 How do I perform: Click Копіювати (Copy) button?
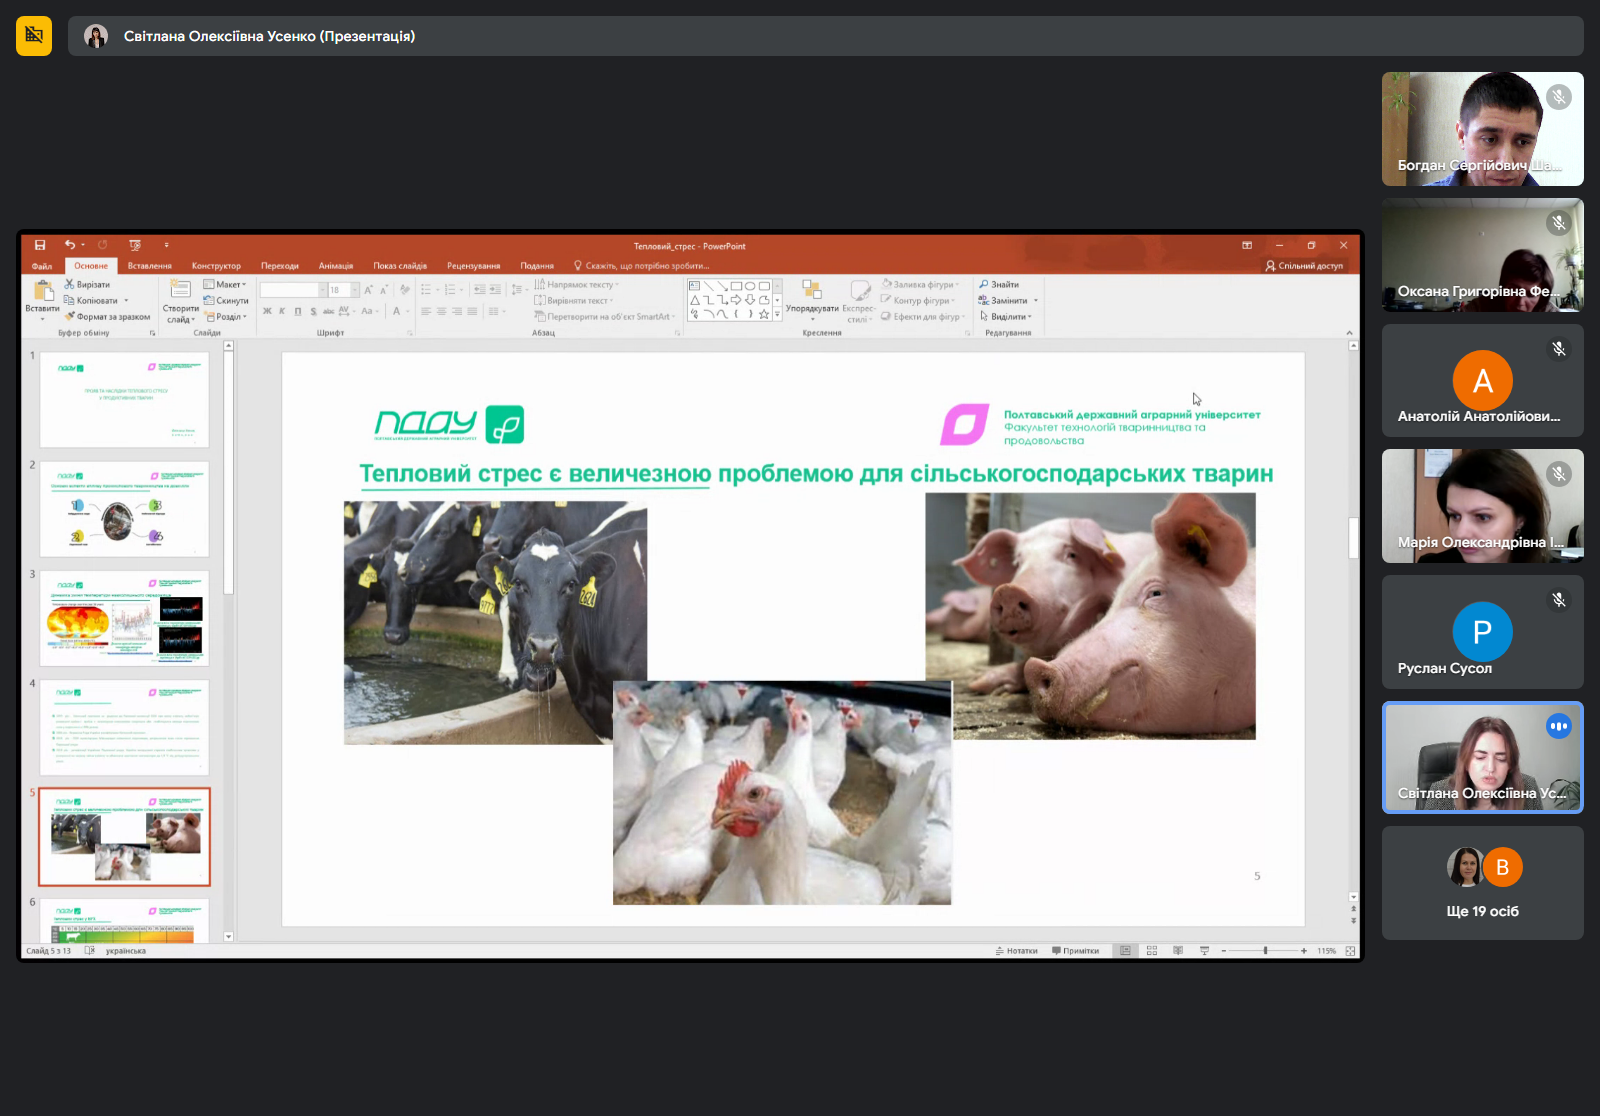point(91,300)
